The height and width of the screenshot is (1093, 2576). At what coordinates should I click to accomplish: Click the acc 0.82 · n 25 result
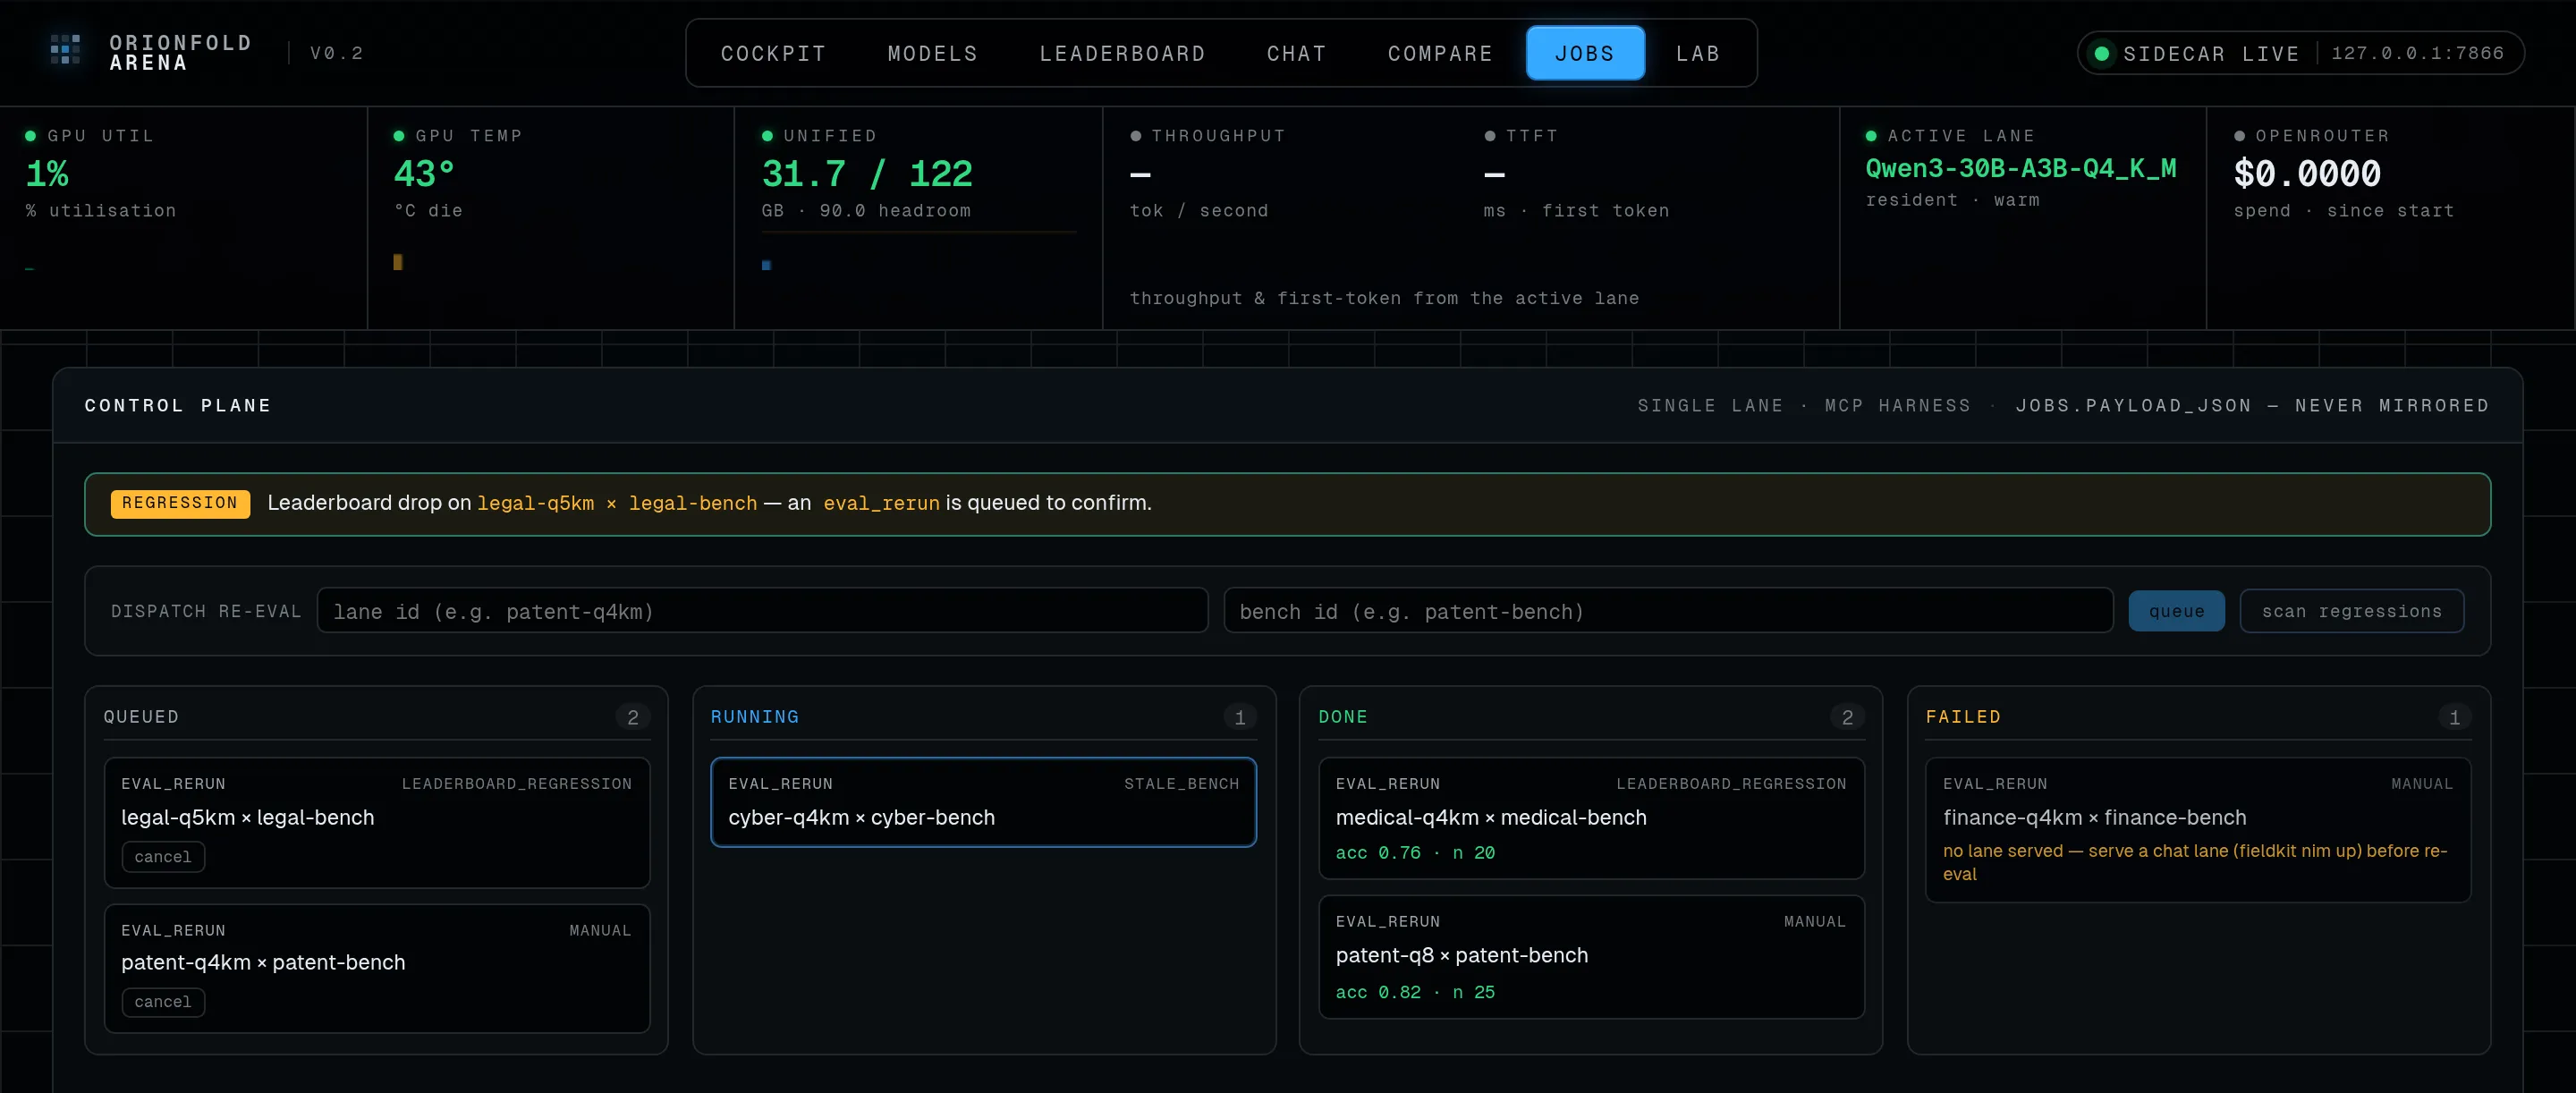(1415, 992)
